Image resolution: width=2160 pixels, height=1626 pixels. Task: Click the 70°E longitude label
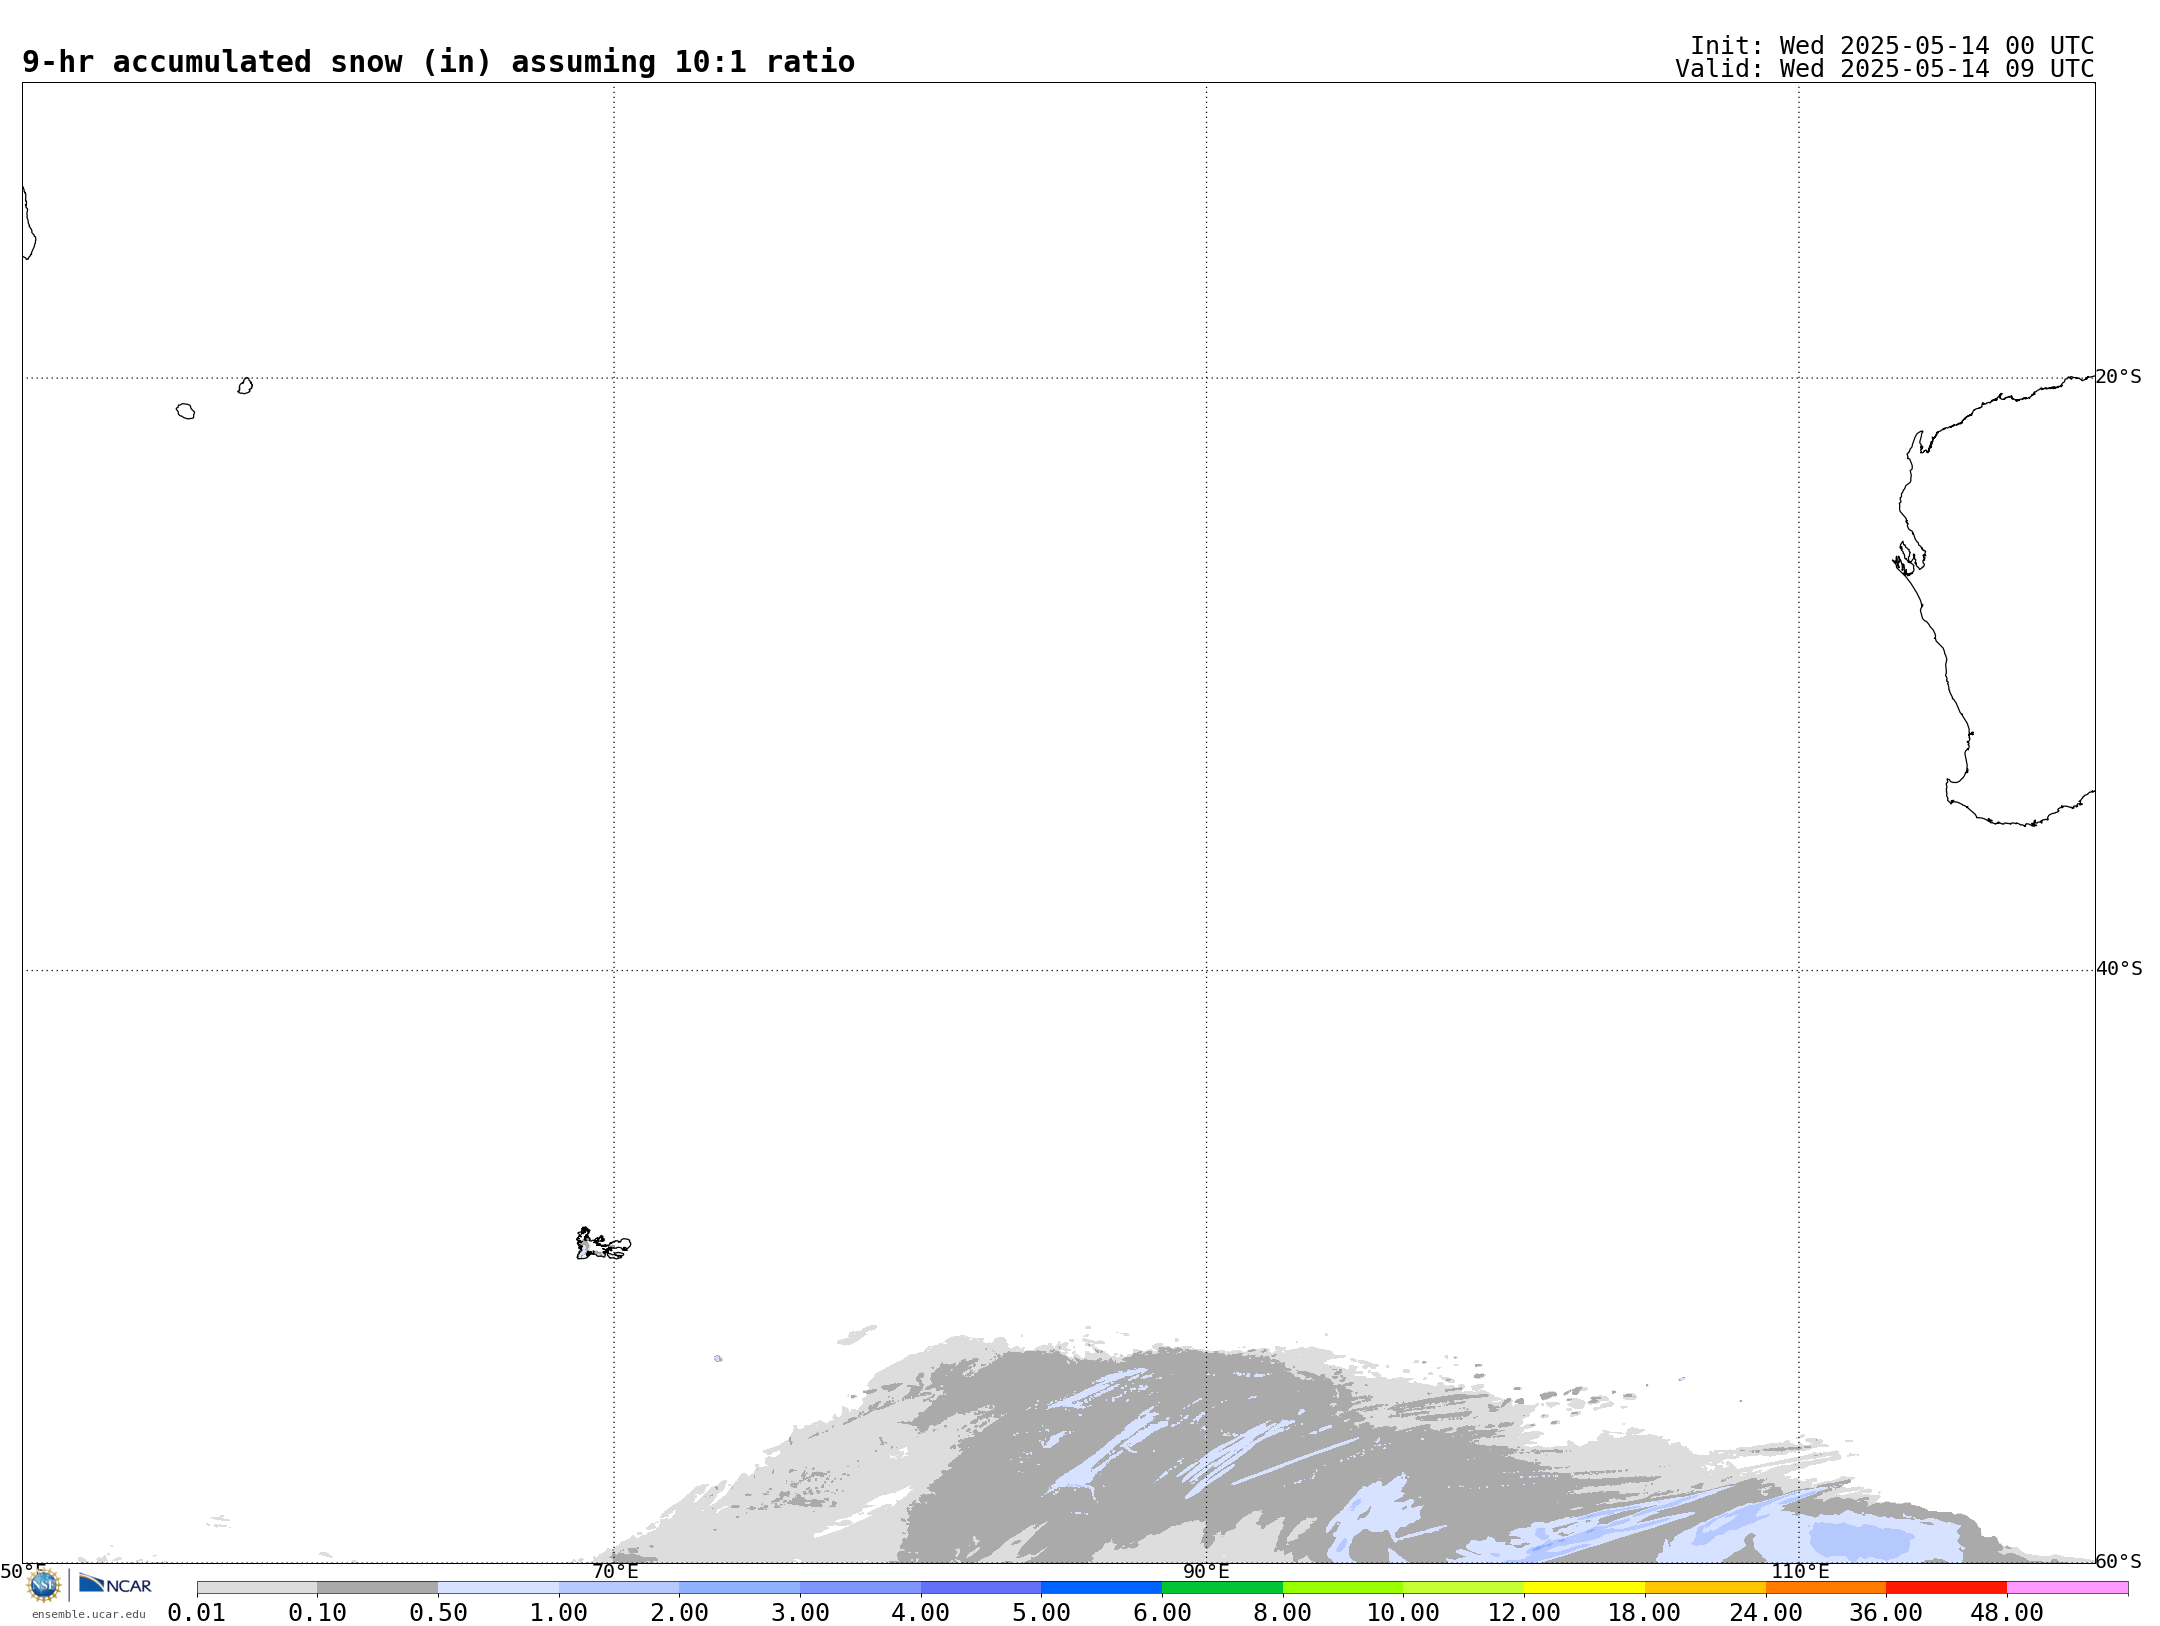point(615,1572)
